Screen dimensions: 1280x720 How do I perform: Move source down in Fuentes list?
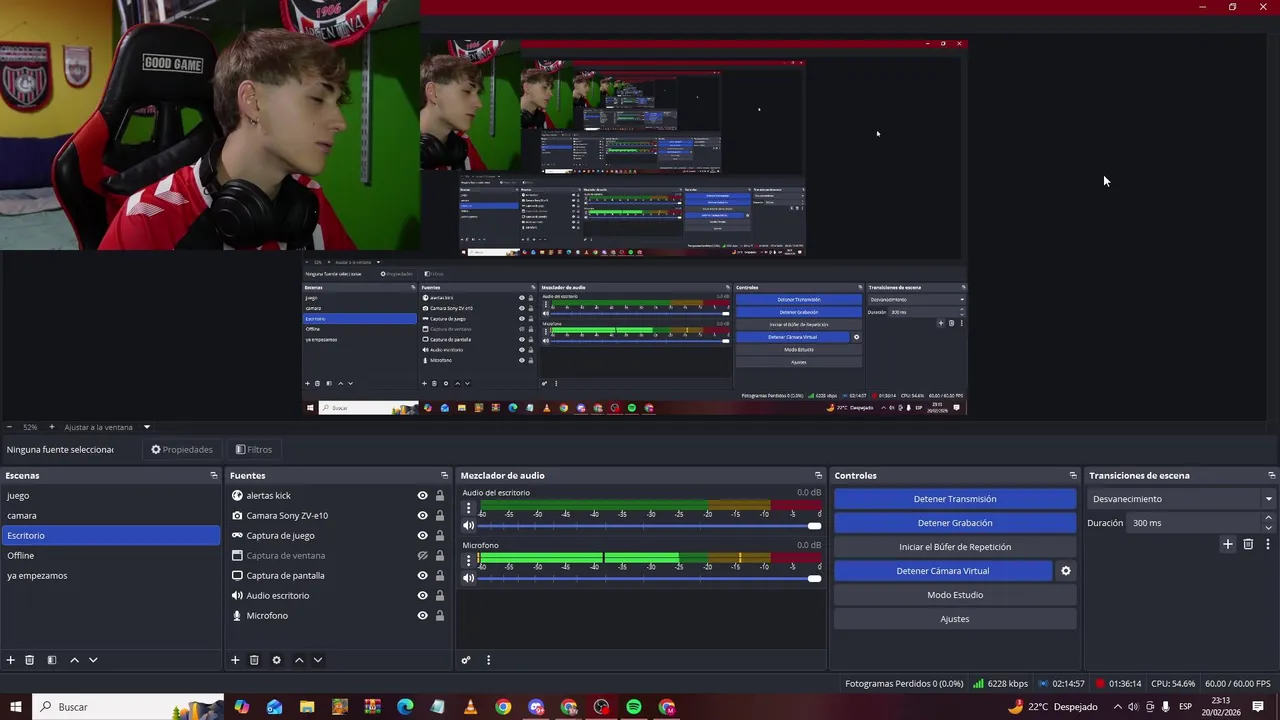click(x=317, y=660)
